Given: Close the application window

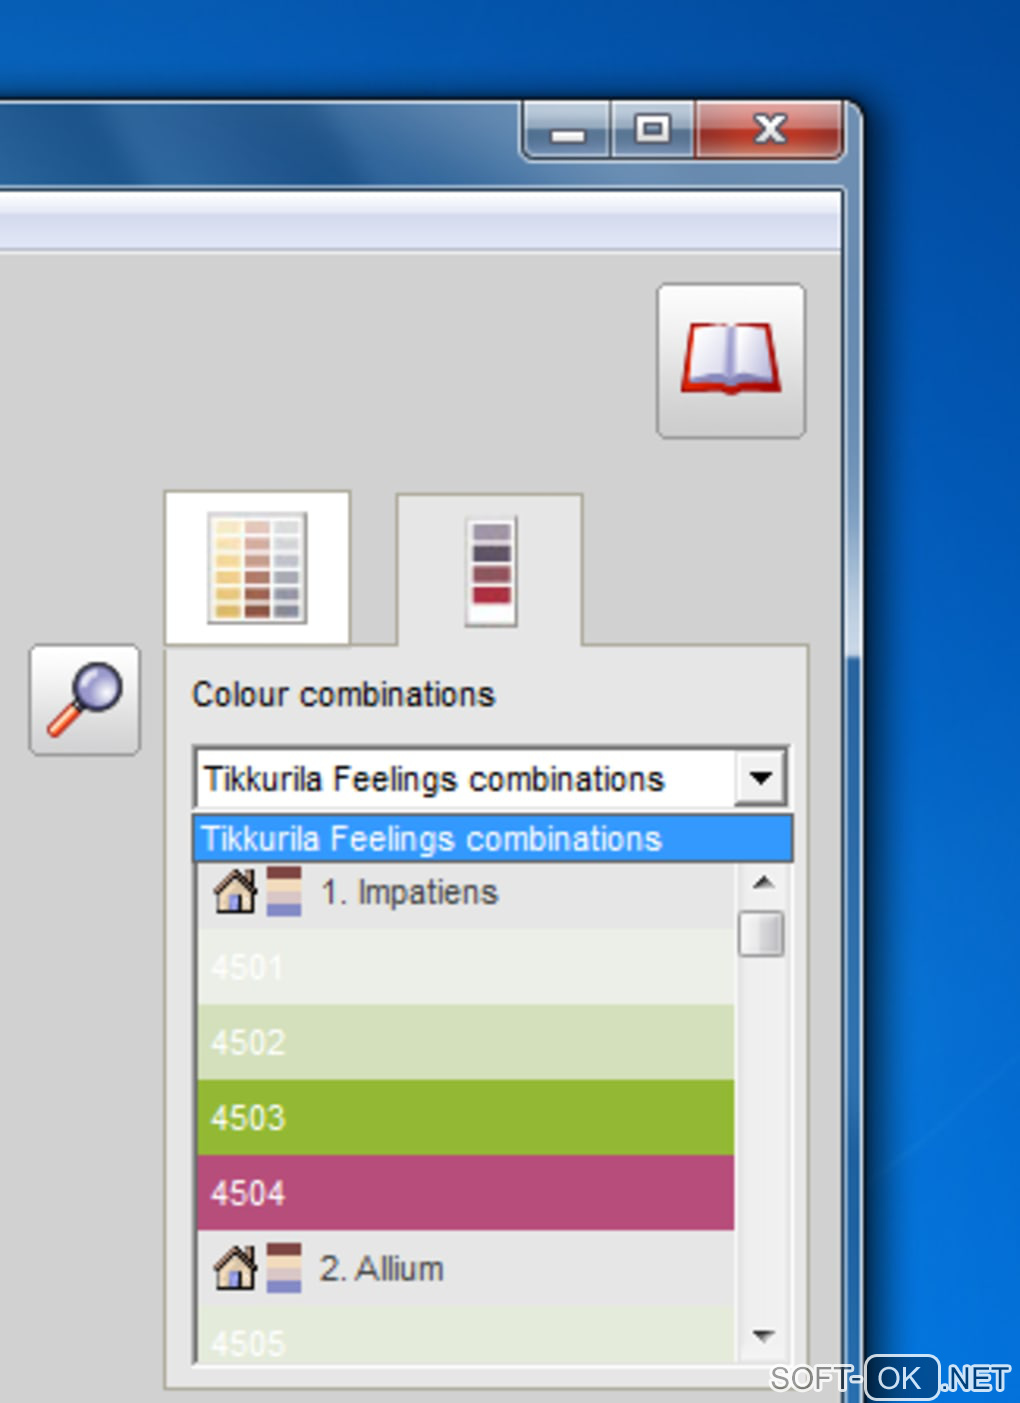Looking at the screenshot, I should tap(769, 130).
